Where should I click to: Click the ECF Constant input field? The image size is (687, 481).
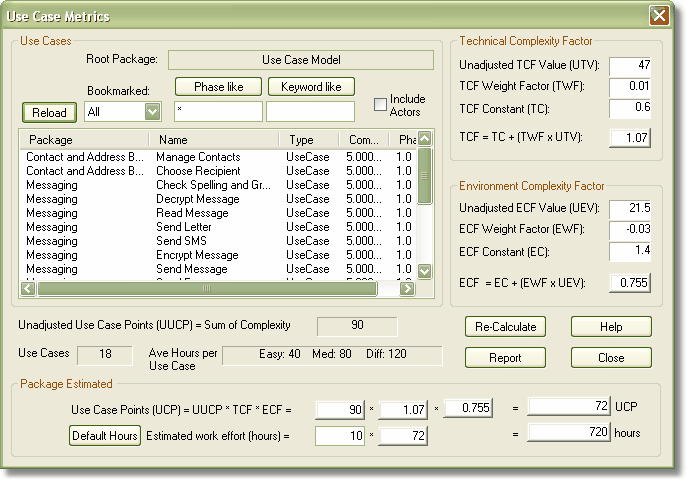(630, 251)
